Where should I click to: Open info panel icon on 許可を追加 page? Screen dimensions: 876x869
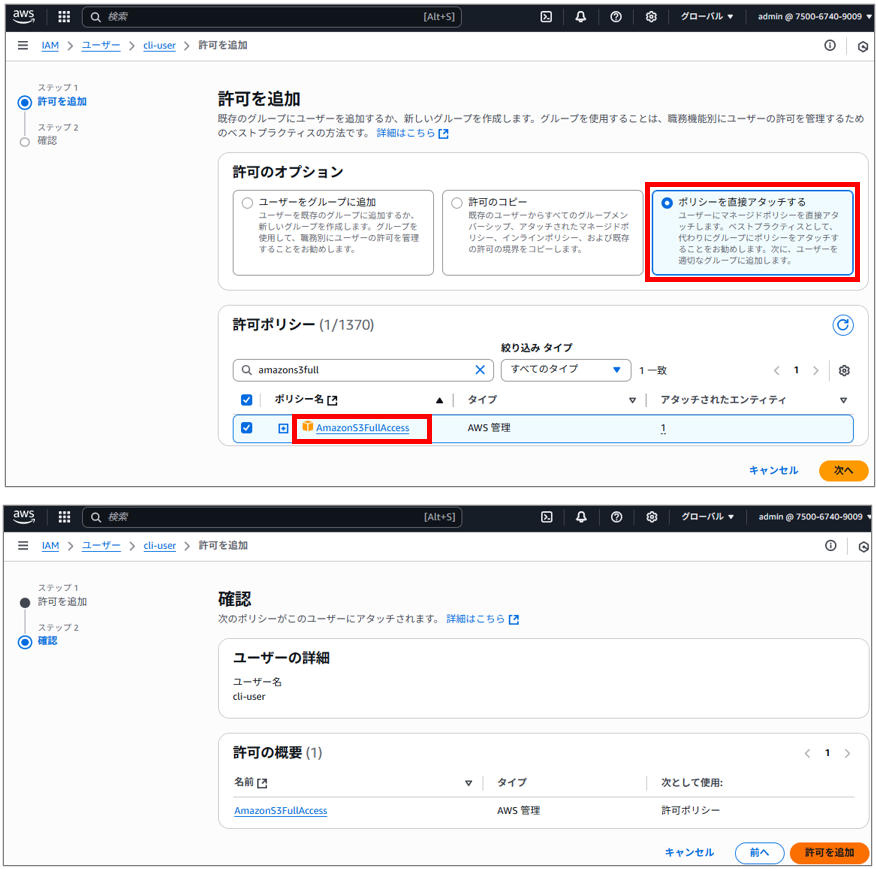coord(830,45)
